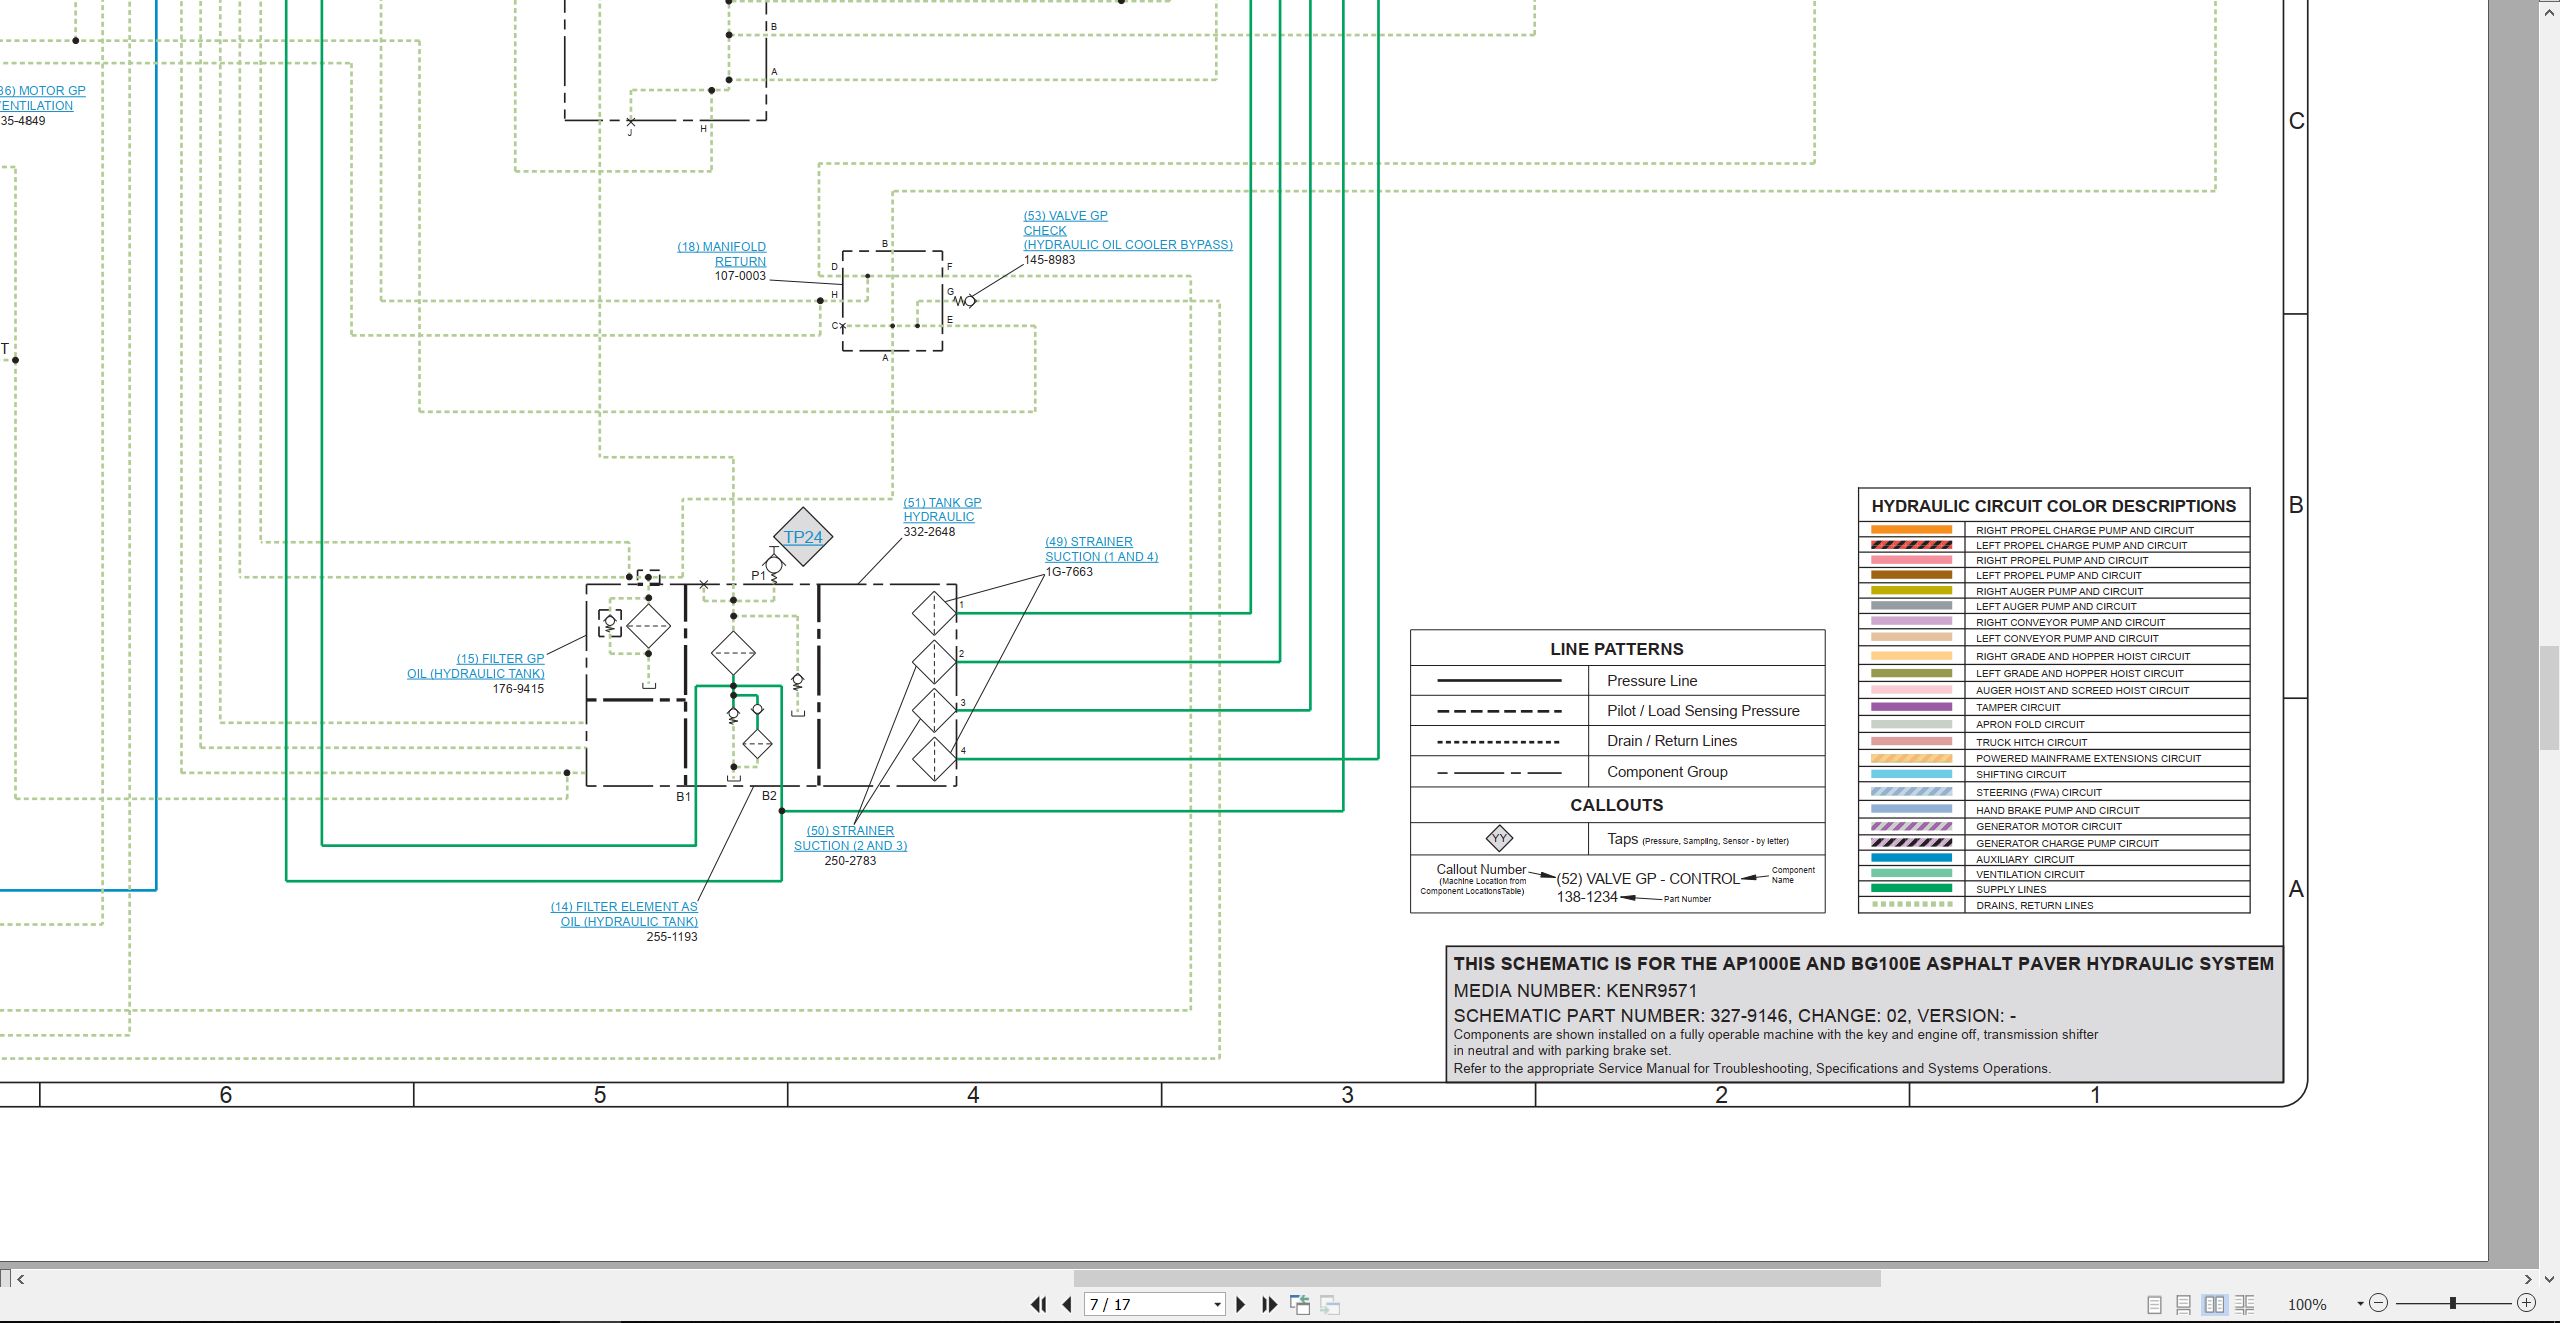This screenshot has height=1323, width=2560.
Task: Open the (18) MANIFOLD RETURN link
Action: [x=721, y=254]
